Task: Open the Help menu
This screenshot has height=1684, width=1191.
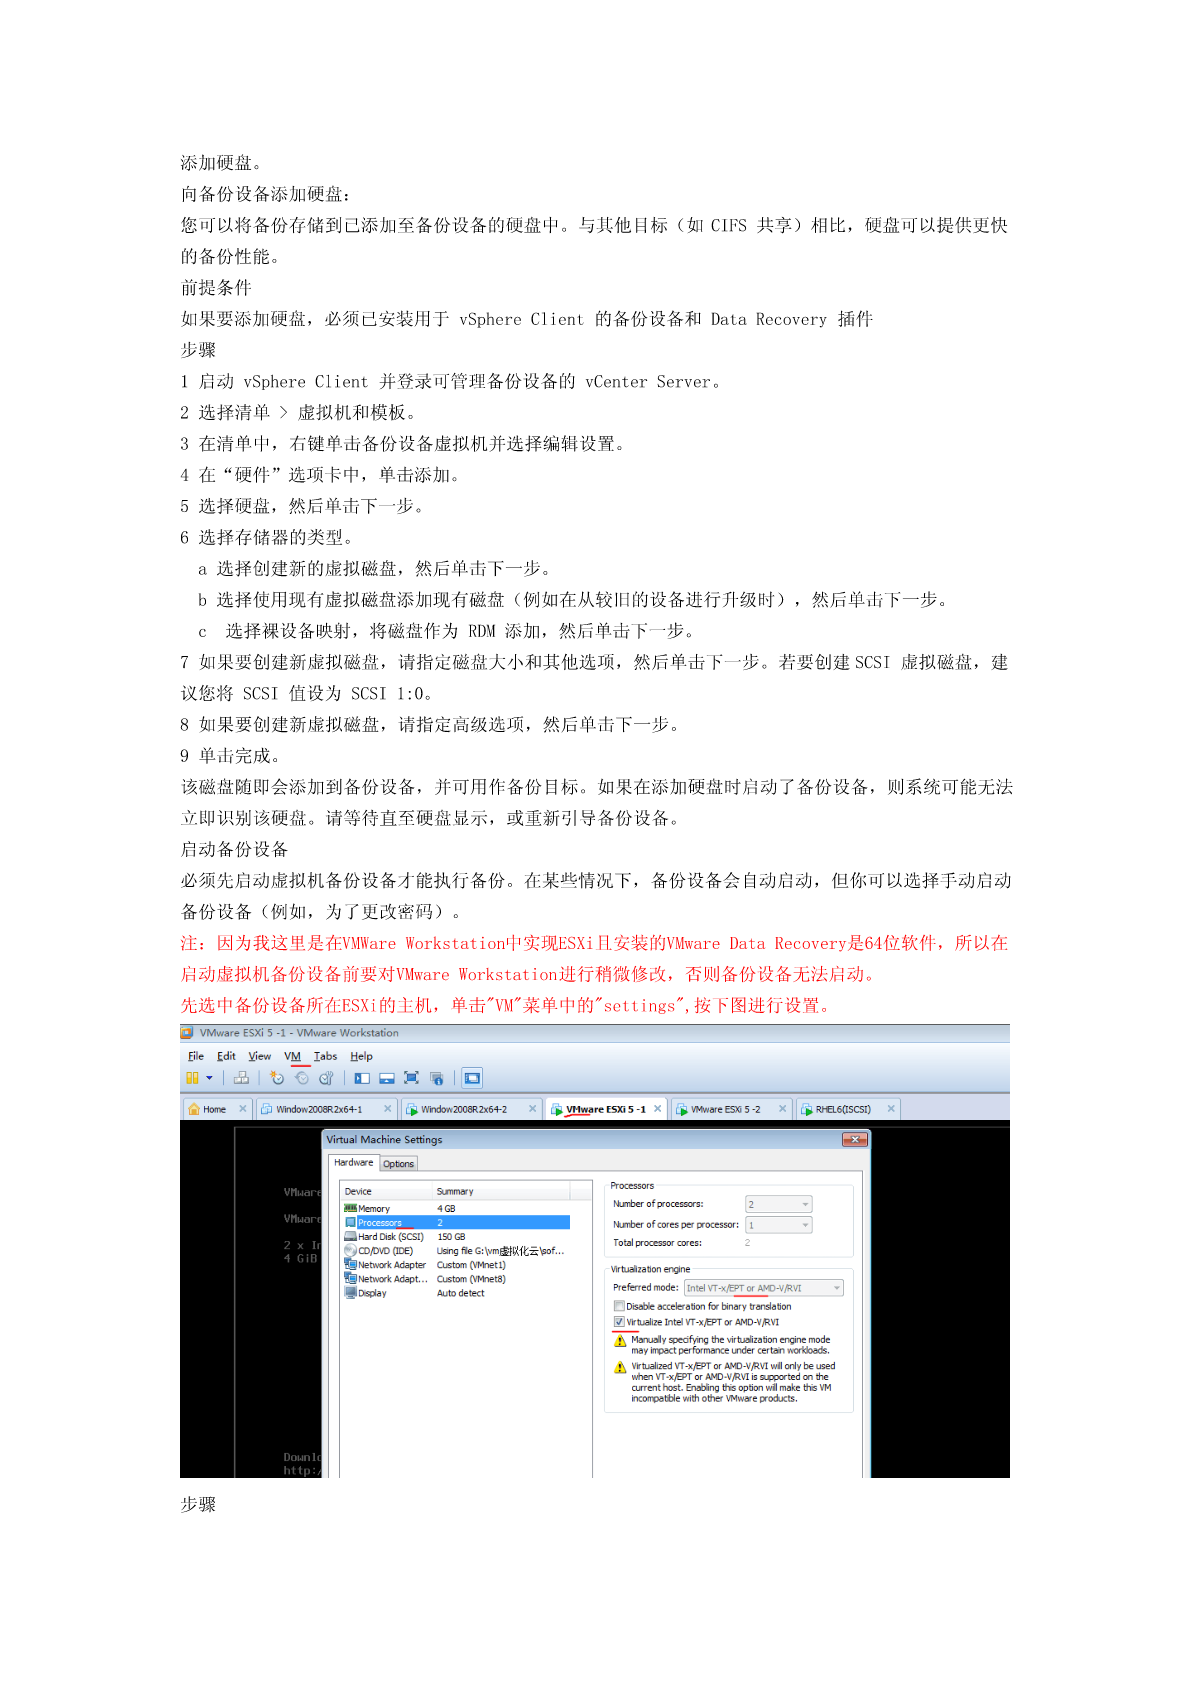Action: point(361,1056)
